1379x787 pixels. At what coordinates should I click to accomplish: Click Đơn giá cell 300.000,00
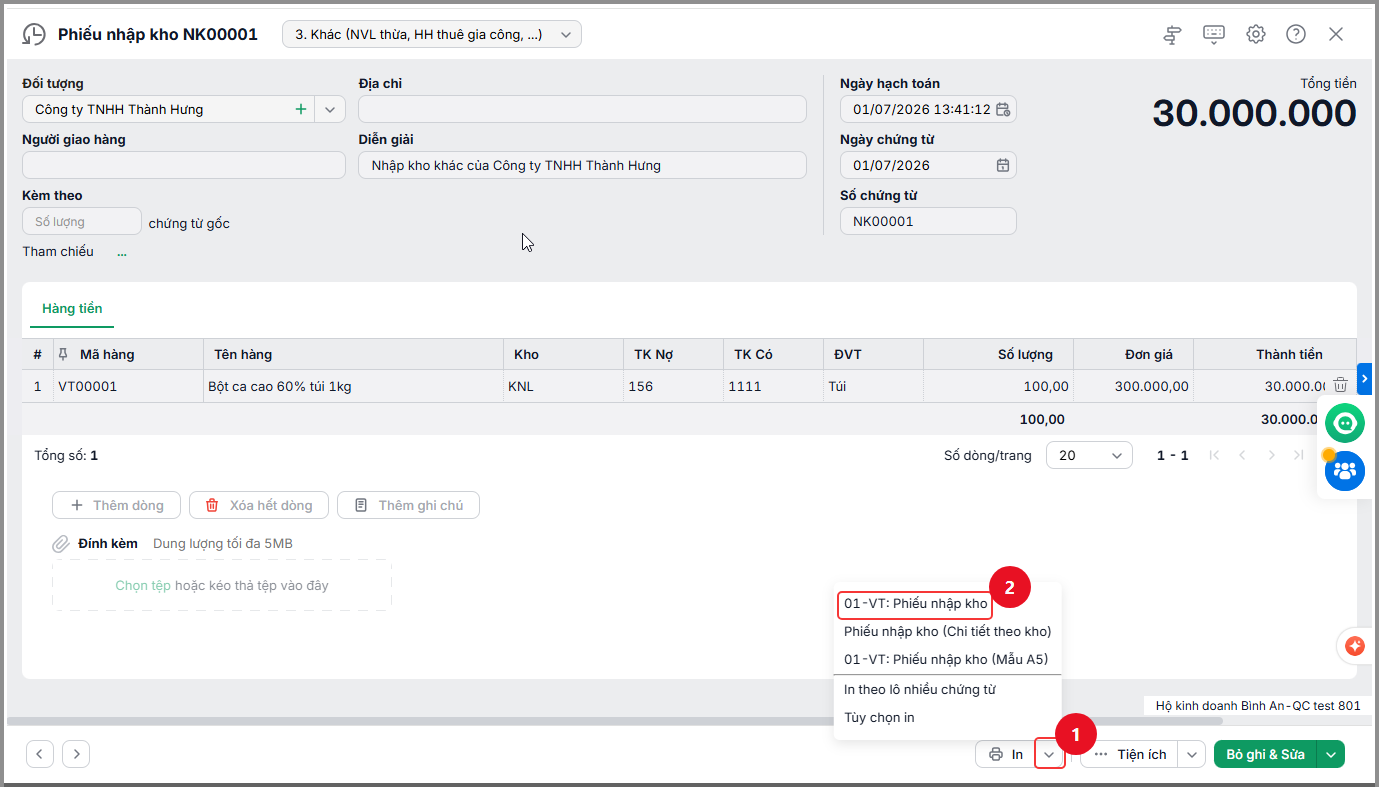(x=1133, y=386)
